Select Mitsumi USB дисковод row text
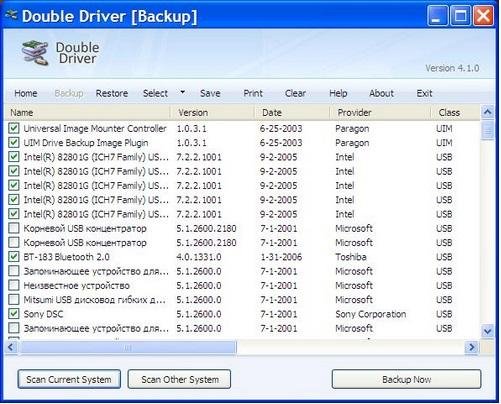Viewport: 501px width, 404px height. pyautogui.click(x=94, y=300)
